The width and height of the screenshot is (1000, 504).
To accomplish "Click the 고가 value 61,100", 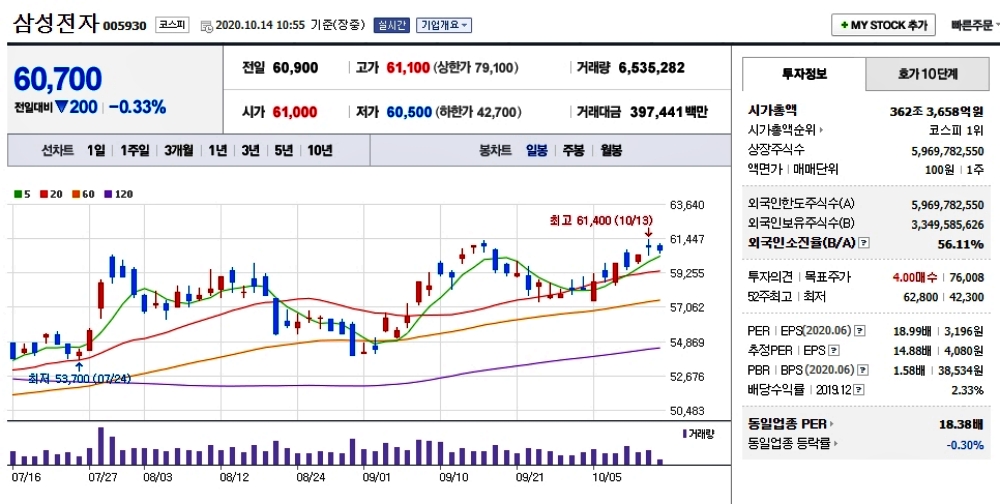I will (x=408, y=68).
